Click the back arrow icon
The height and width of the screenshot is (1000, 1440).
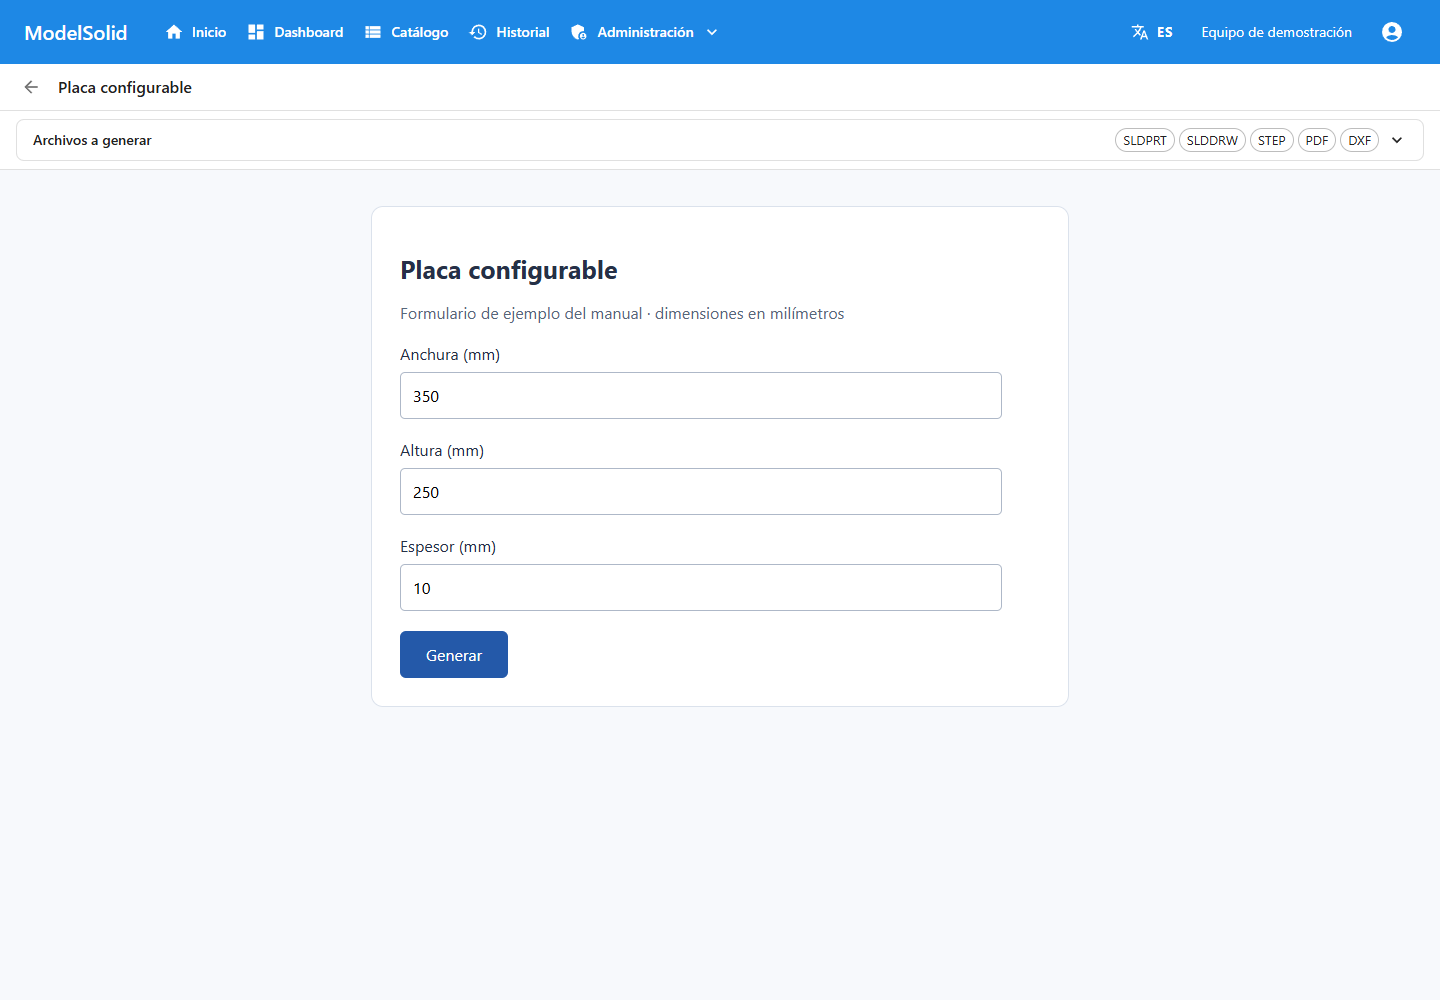coord(31,87)
